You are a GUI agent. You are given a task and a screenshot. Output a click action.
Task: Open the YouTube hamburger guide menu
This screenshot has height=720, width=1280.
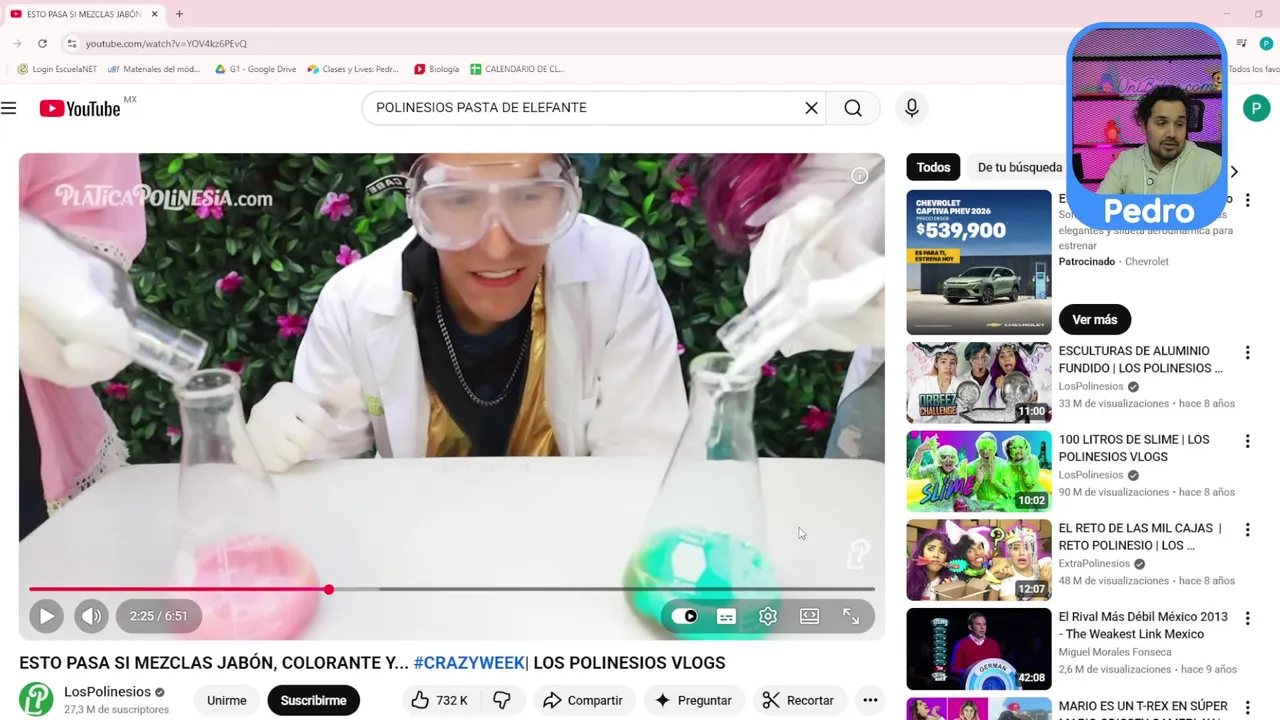click(x=9, y=108)
